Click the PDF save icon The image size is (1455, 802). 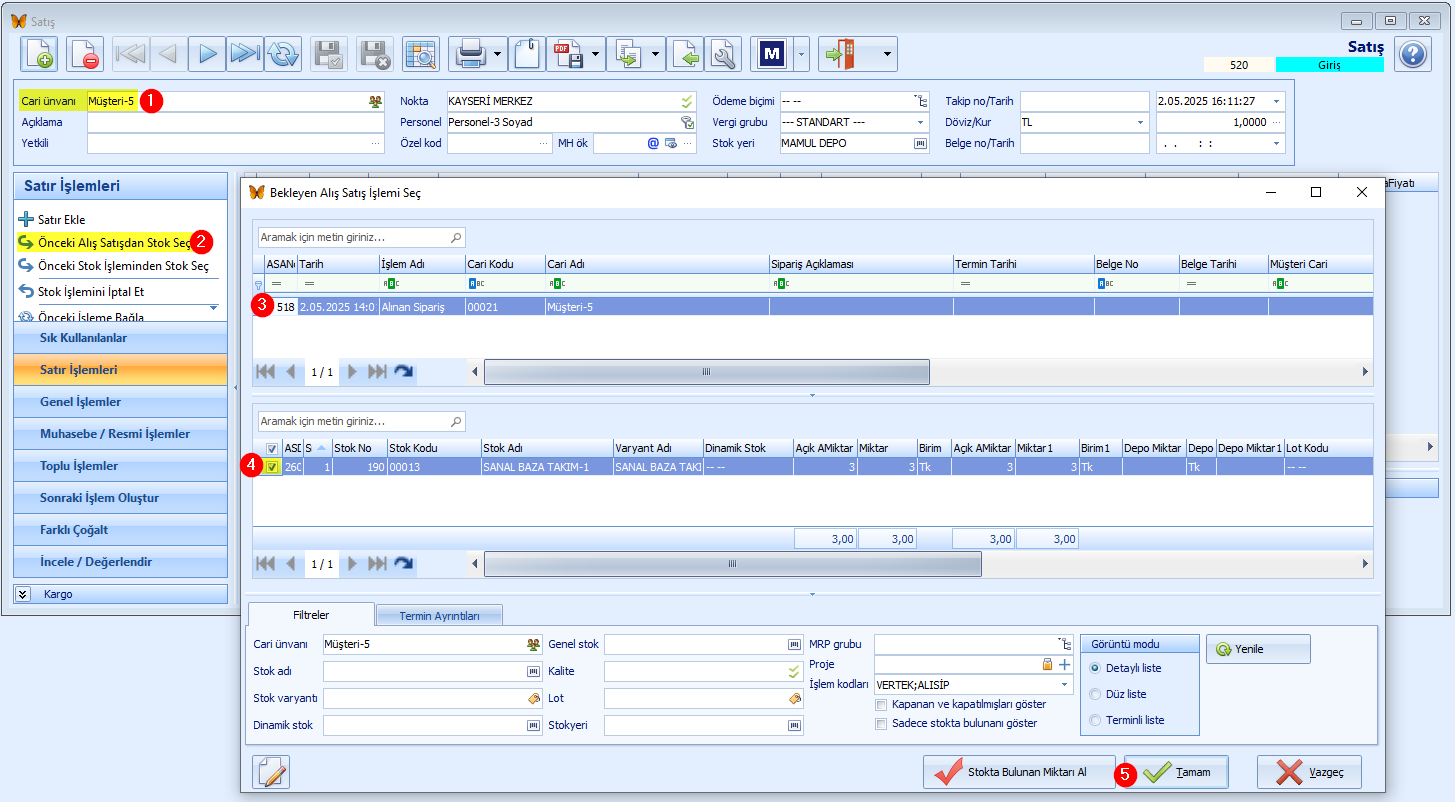(x=568, y=54)
